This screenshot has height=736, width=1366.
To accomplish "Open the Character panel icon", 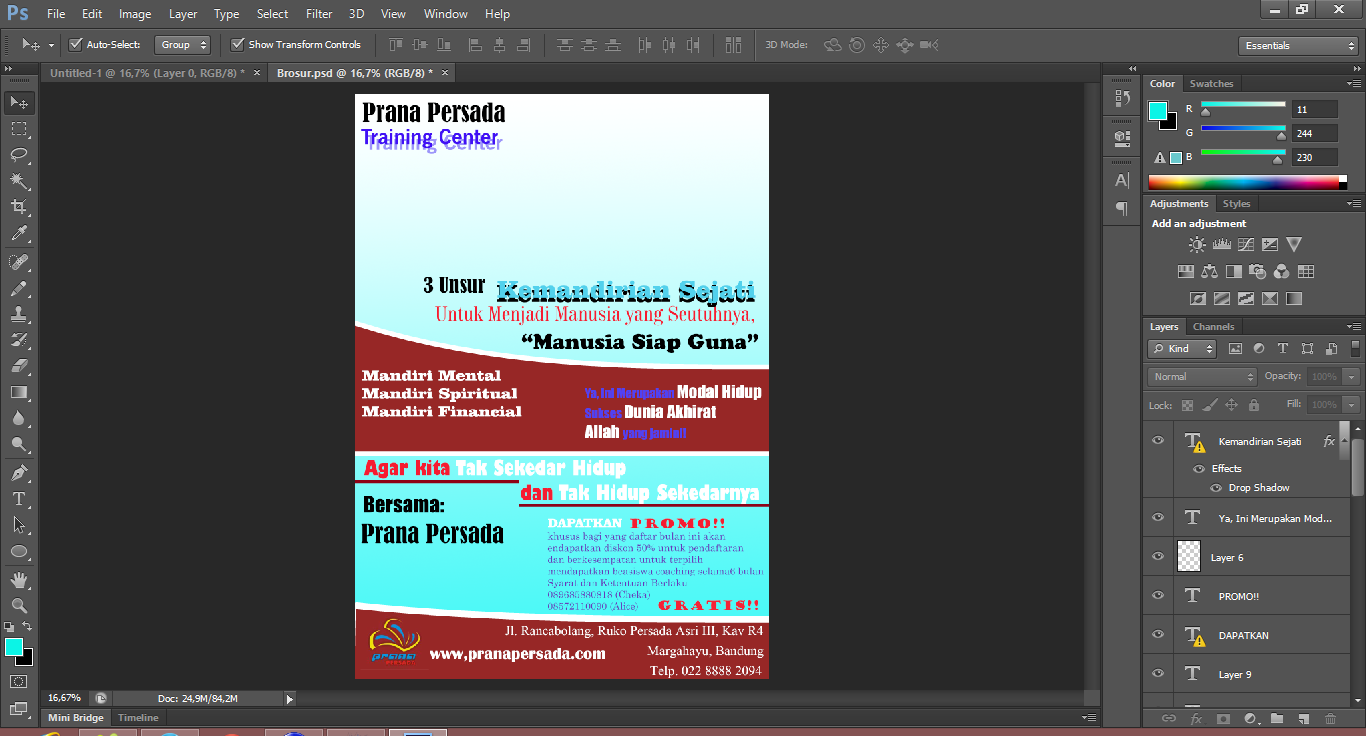I will tap(1122, 180).
